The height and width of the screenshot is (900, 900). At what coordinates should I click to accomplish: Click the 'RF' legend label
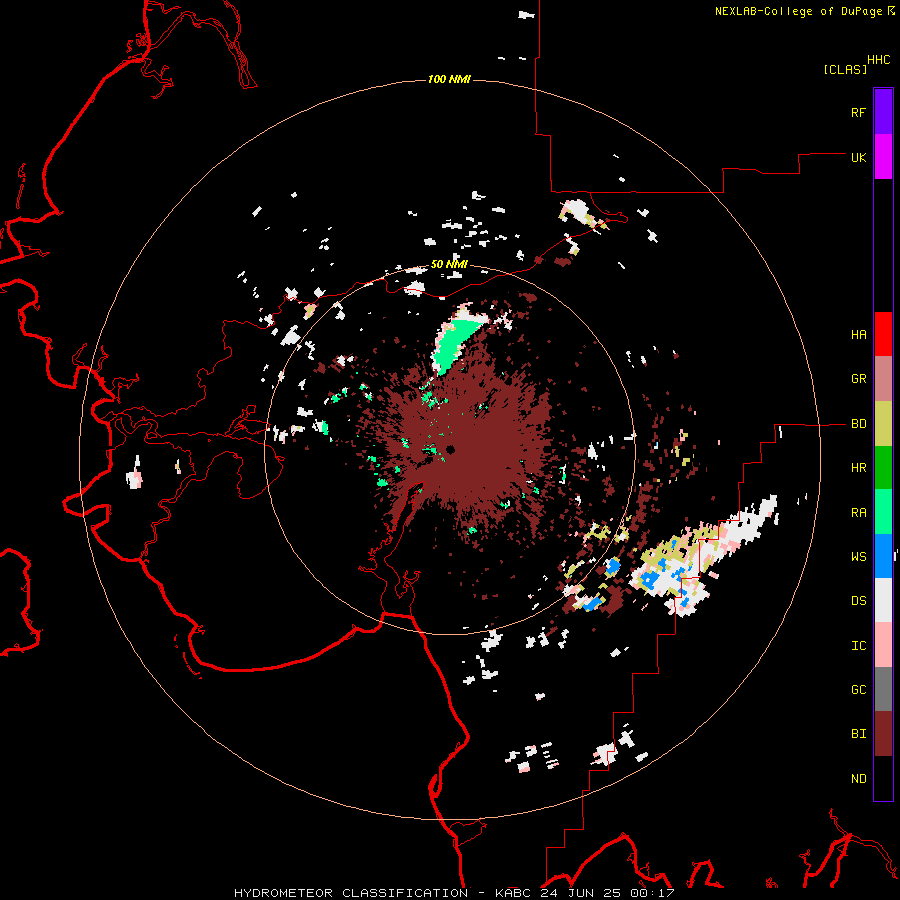[x=858, y=112]
